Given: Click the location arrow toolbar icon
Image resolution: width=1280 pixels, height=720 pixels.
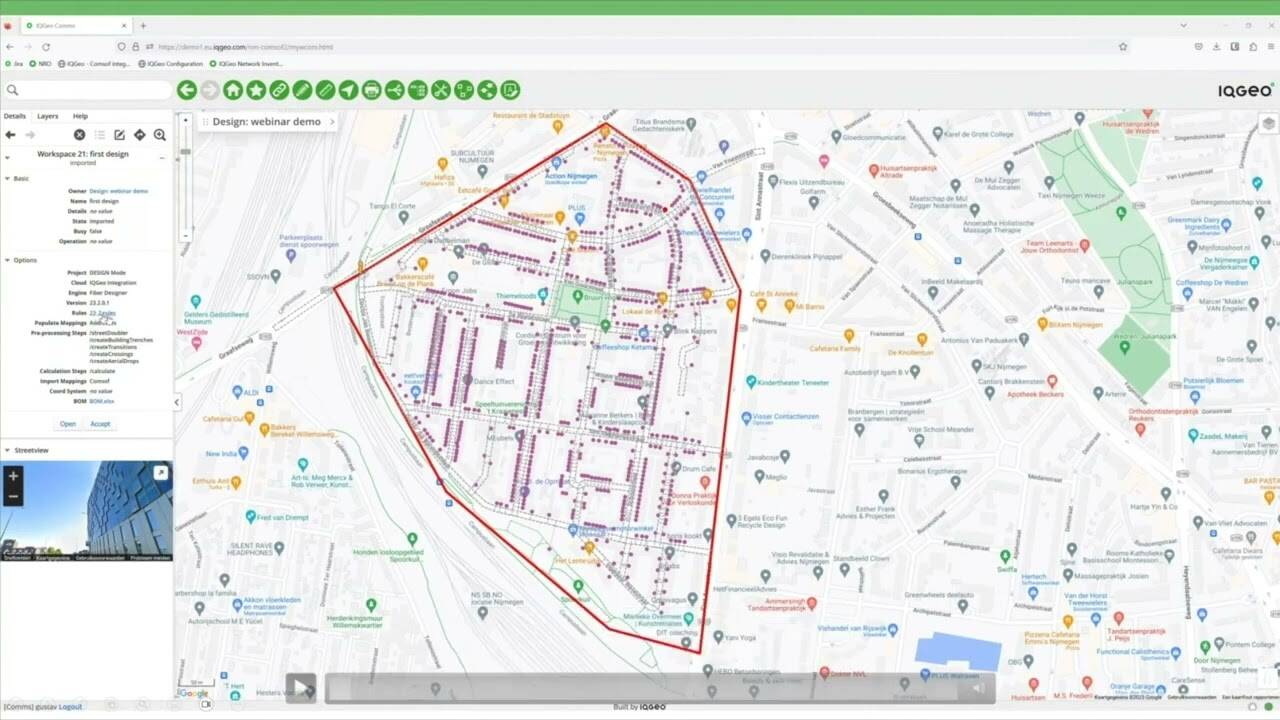Looking at the screenshot, I should coord(348,90).
